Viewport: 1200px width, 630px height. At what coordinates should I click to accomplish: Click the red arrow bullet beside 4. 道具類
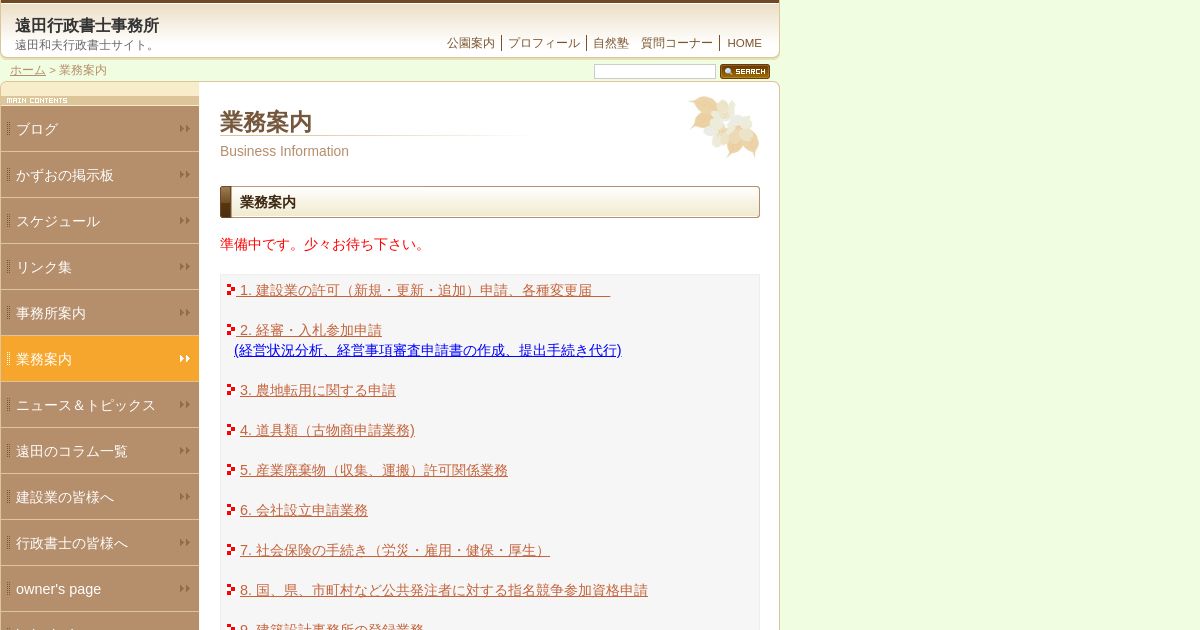pos(231,430)
